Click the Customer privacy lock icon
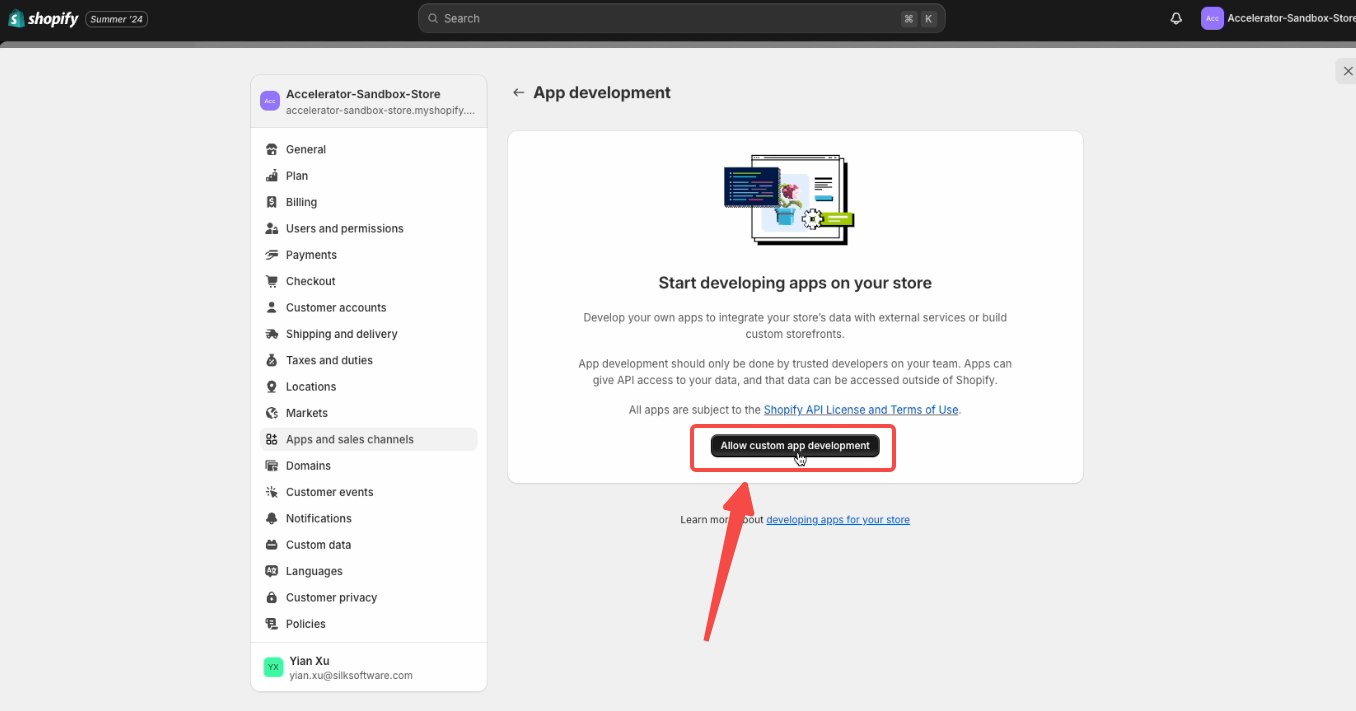The width and height of the screenshot is (1356, 711). (x=271, y=598)
